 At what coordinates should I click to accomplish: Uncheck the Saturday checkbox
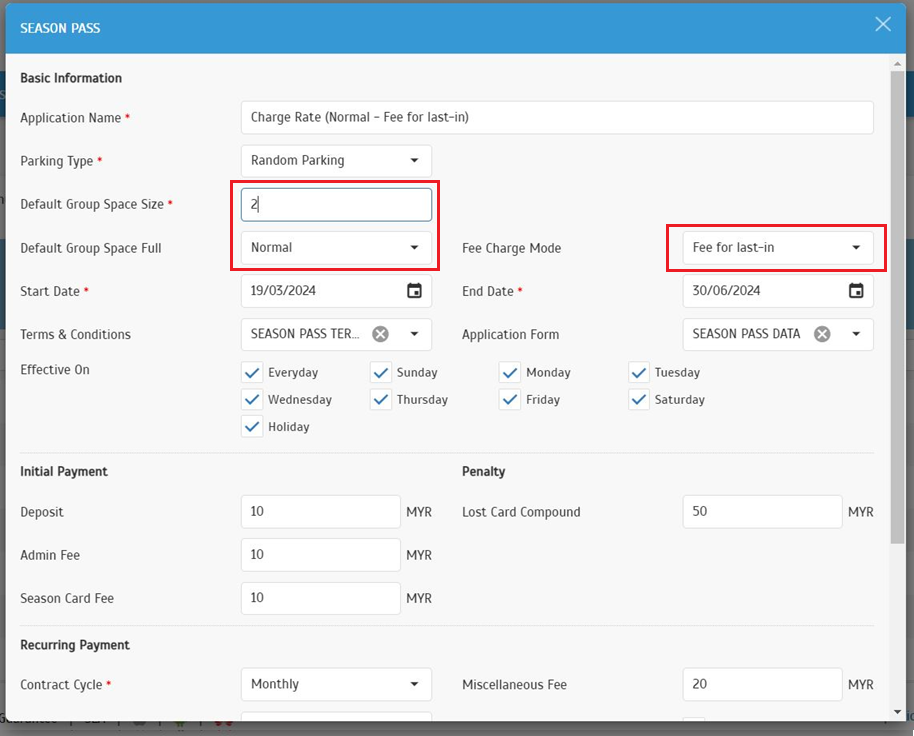[640, 400]
